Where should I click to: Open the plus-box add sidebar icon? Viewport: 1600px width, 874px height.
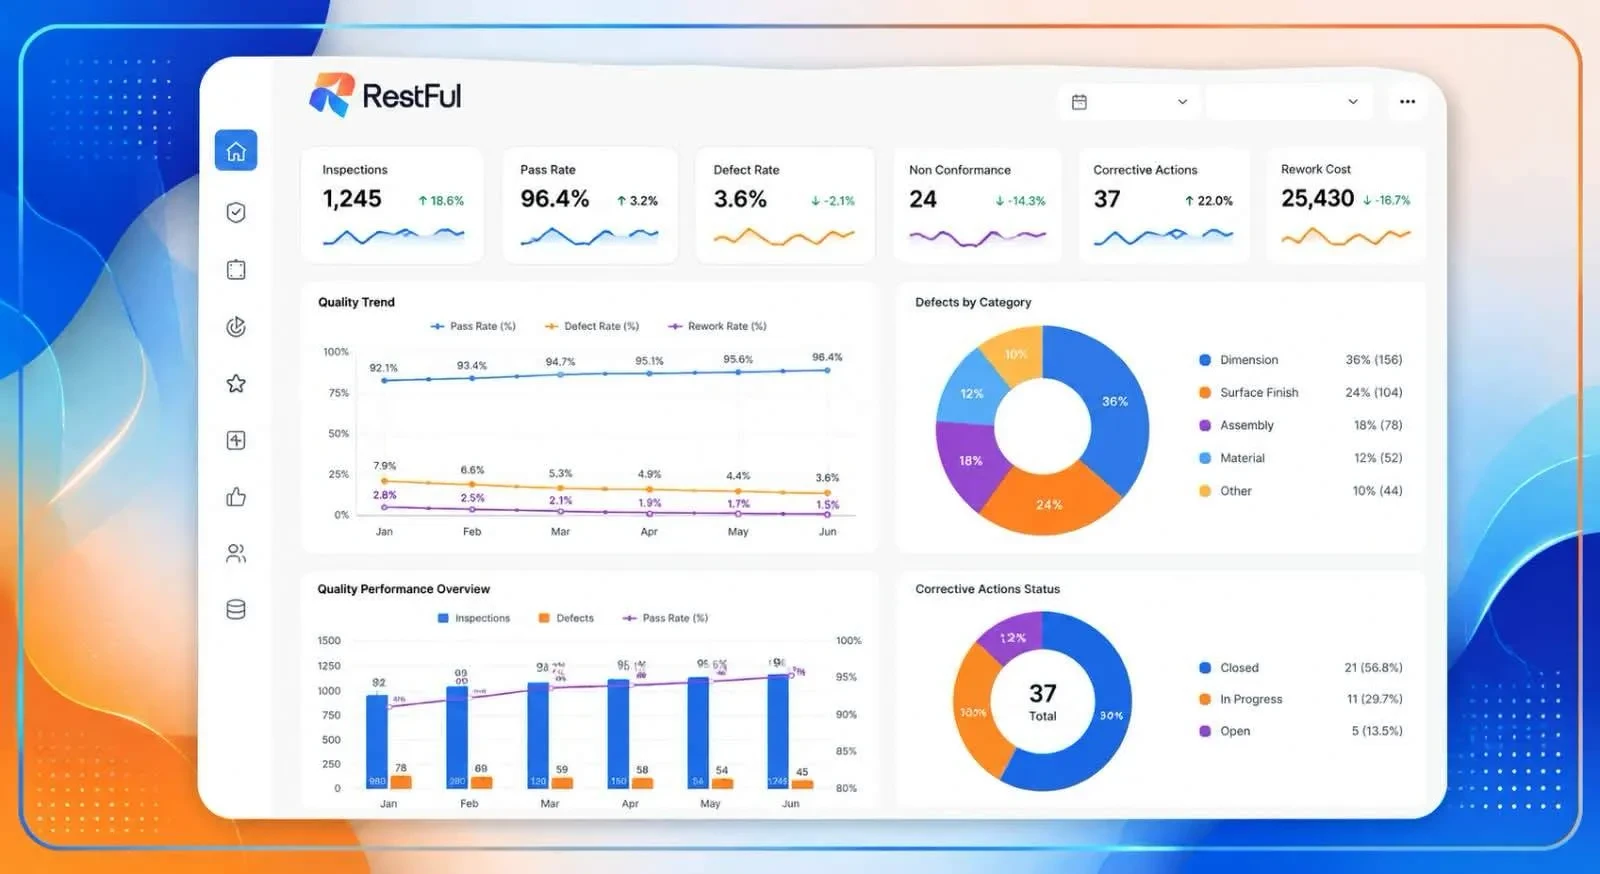(x=236, y=440)
